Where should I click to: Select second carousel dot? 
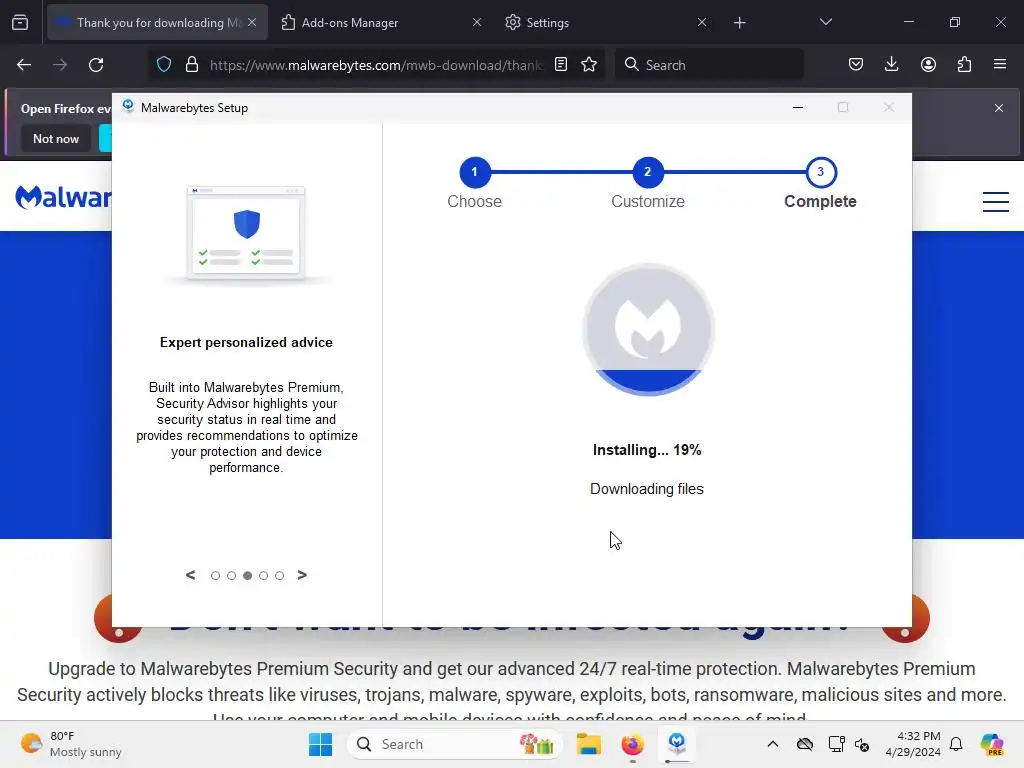(x=231, y=575)
